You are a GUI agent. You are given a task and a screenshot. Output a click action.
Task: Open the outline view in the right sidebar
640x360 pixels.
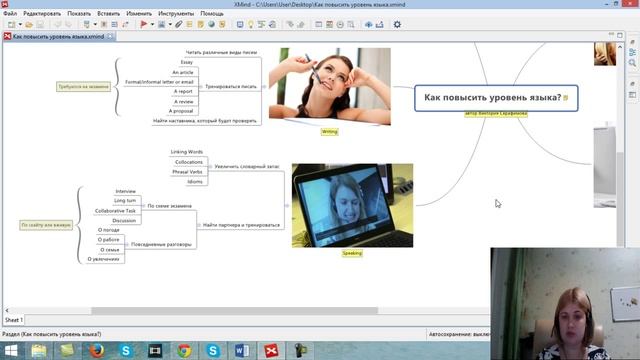632,53
